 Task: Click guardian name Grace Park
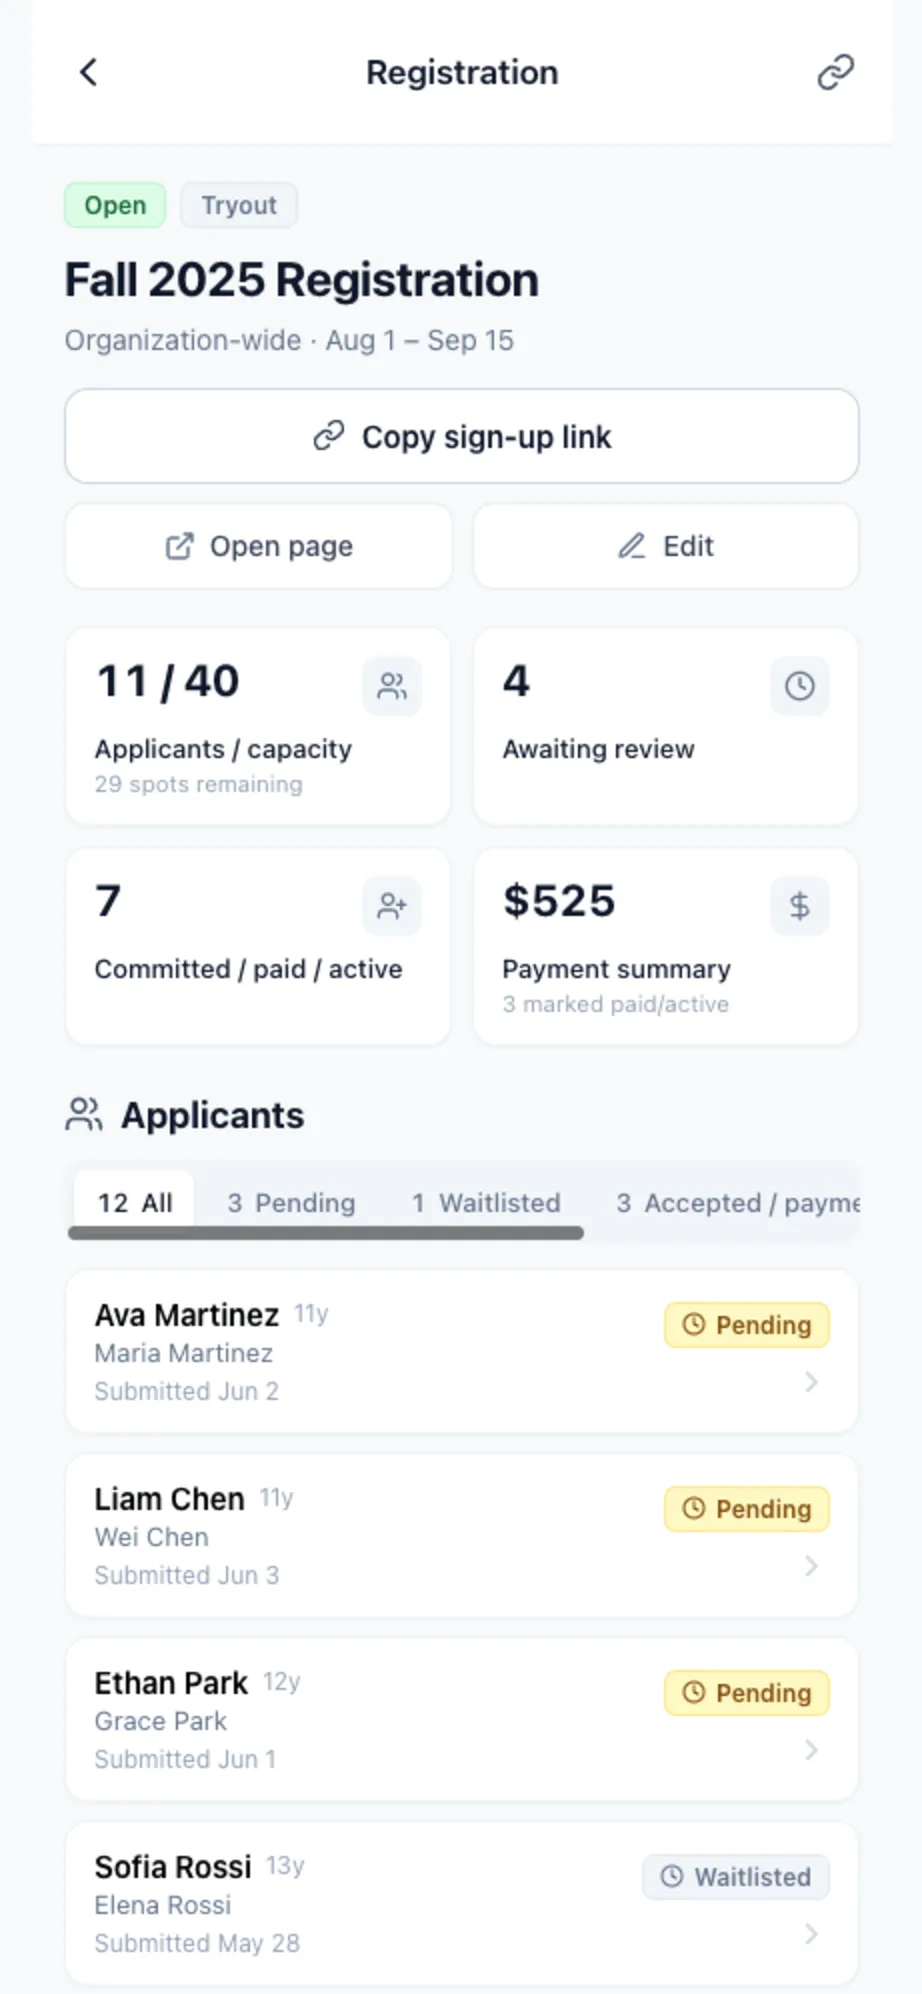161,1721
